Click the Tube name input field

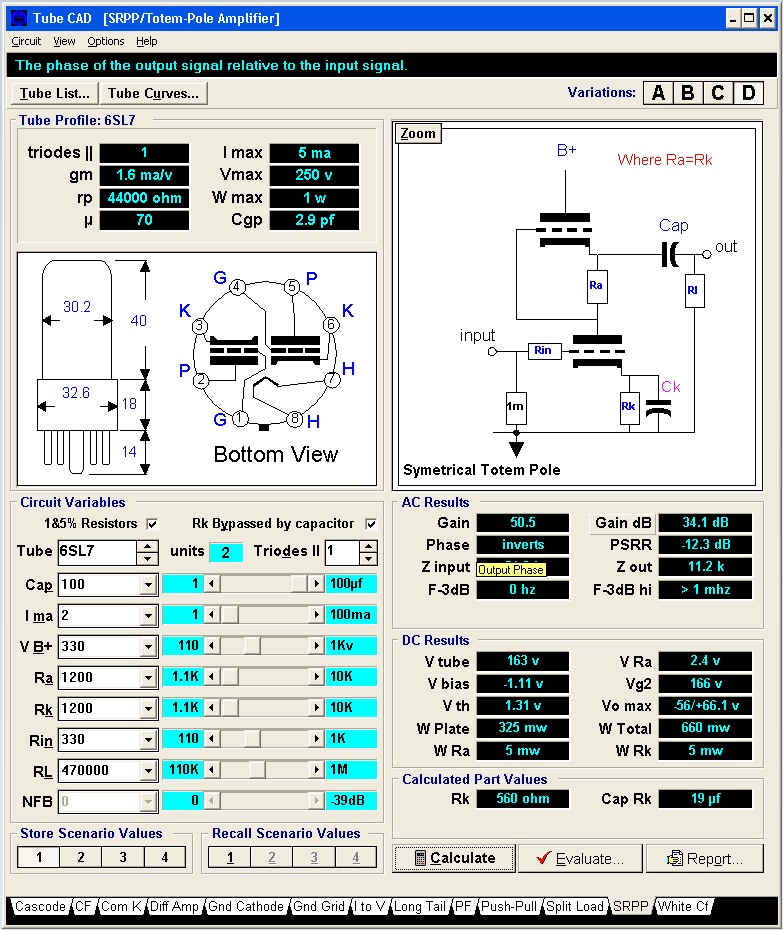point(95,552)
